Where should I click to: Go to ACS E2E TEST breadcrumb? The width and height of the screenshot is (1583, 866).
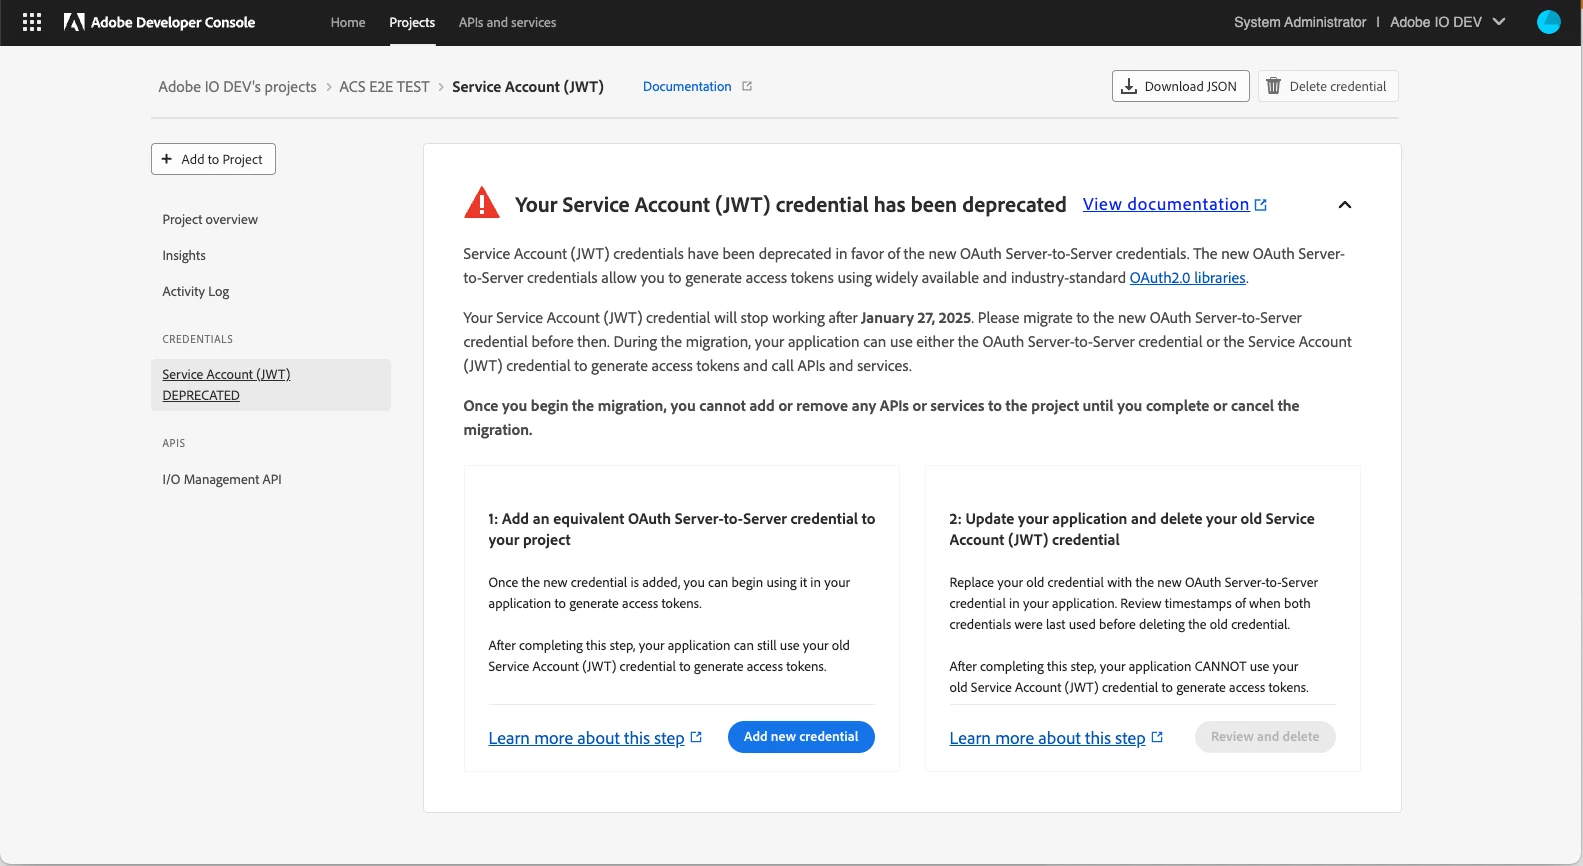point(384,86)
